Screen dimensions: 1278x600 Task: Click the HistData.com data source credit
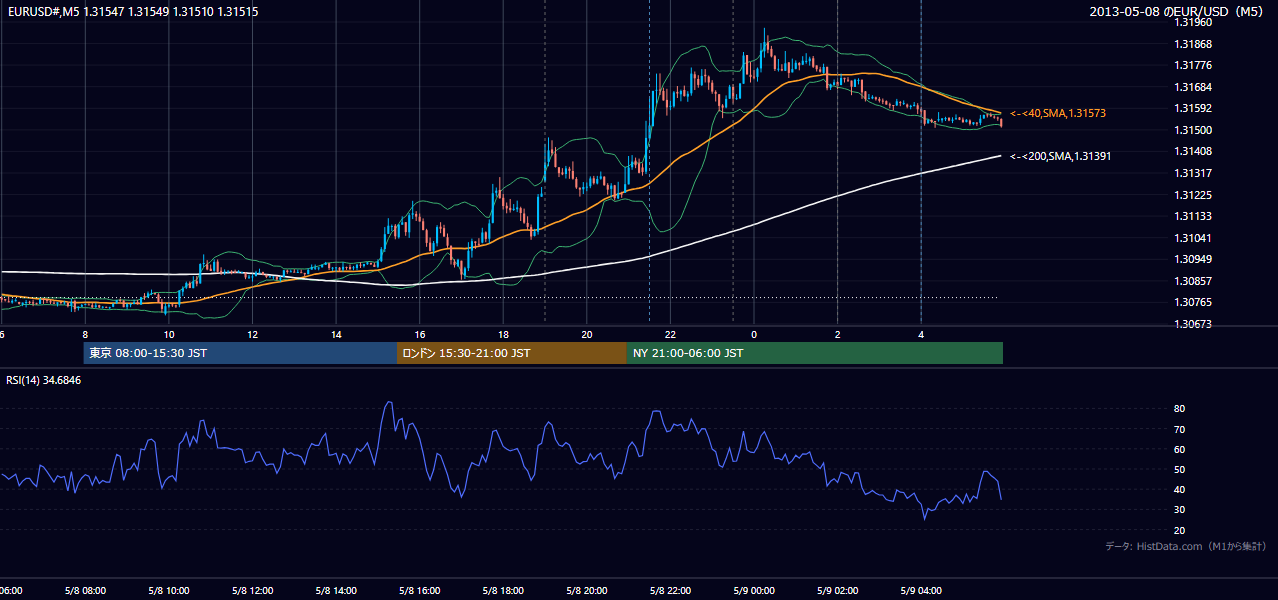(x=1185, y=546)
